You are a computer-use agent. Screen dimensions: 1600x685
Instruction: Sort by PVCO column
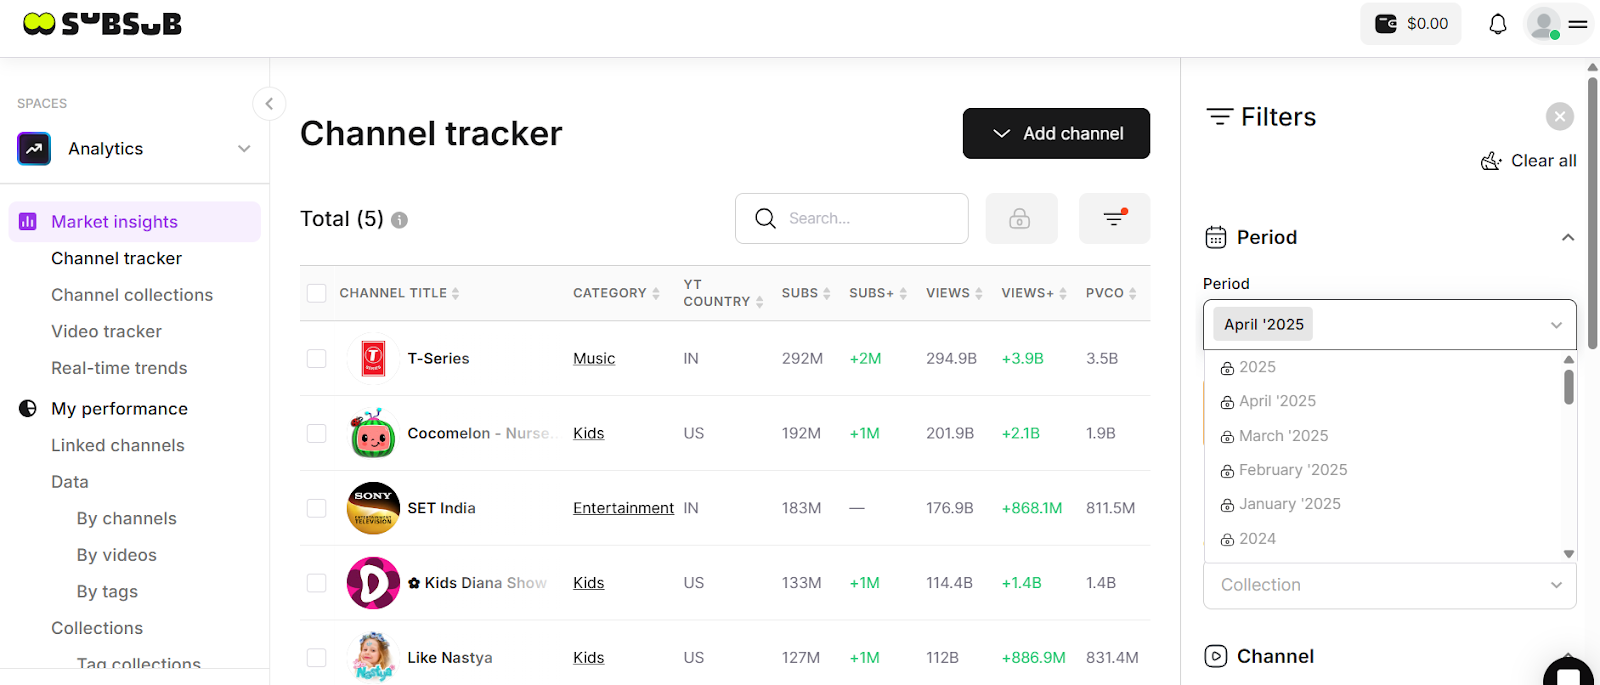click(x=1111, y=293)
